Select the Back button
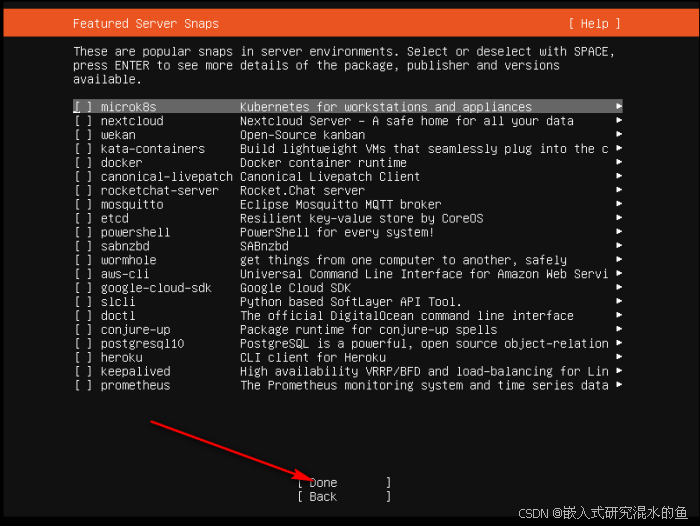The width and height of the screenshot is (700, 527). pos(344,497)
